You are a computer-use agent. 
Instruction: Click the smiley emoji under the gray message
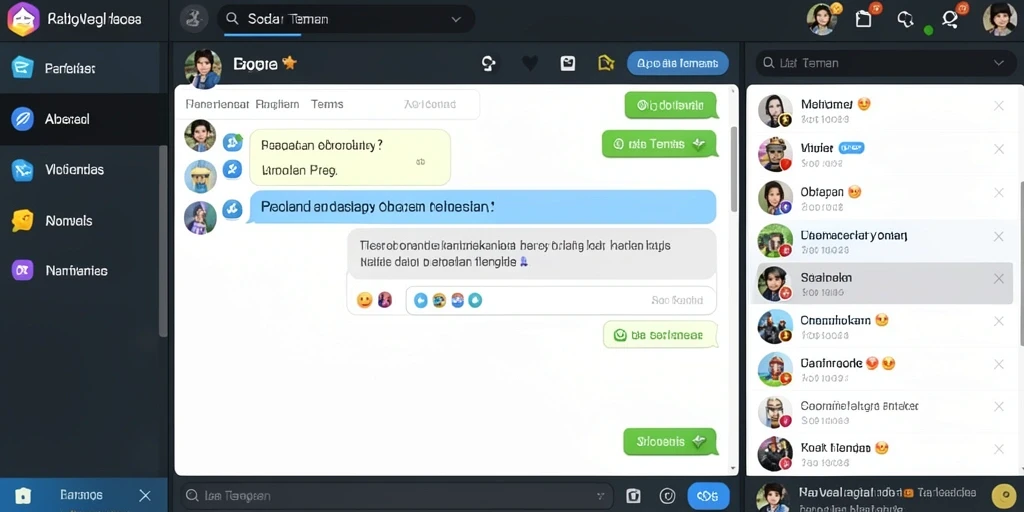364,300
